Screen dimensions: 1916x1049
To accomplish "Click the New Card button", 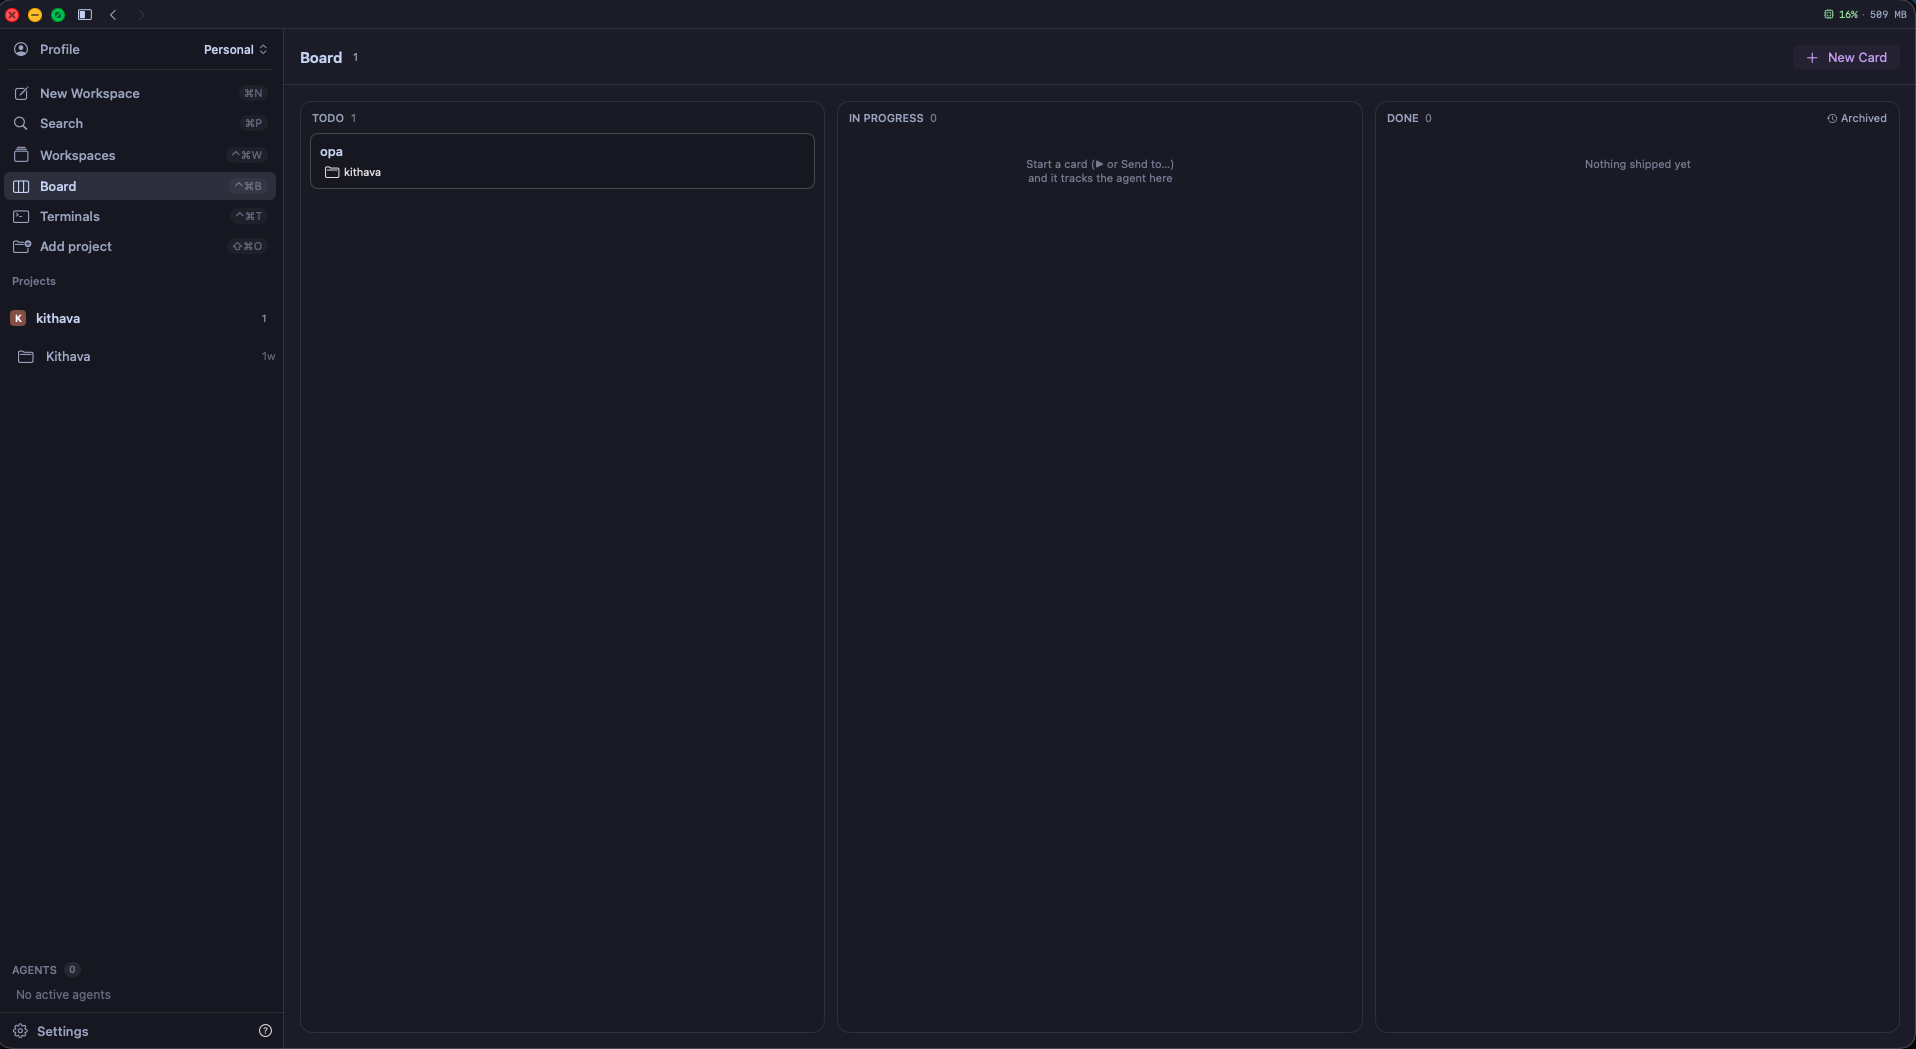I will (x=1846, y=57).
